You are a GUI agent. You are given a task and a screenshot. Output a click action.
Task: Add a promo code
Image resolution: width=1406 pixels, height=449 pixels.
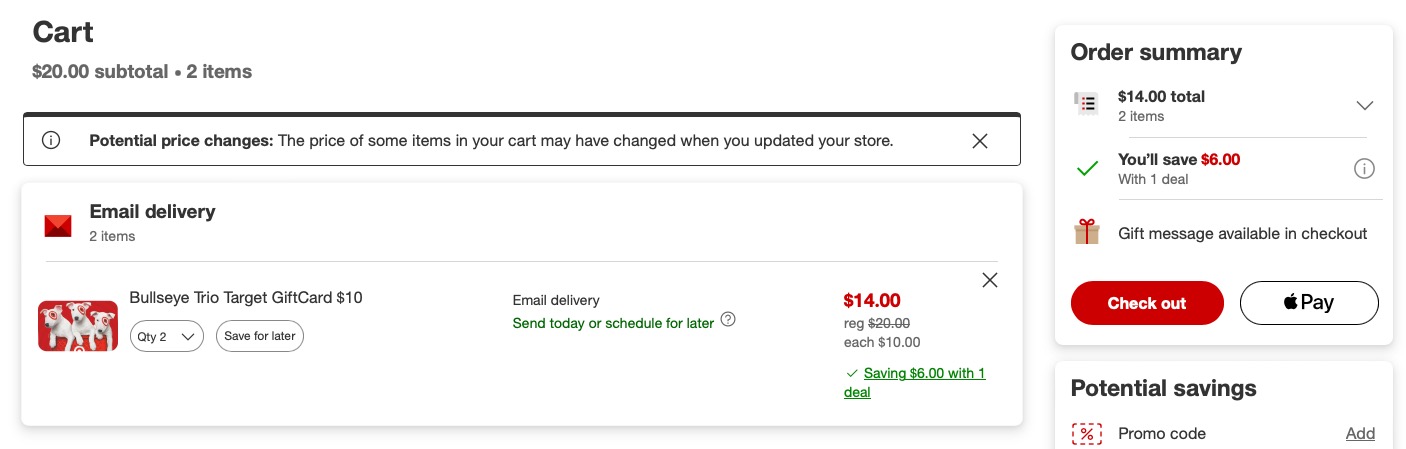coord(1360,433)
